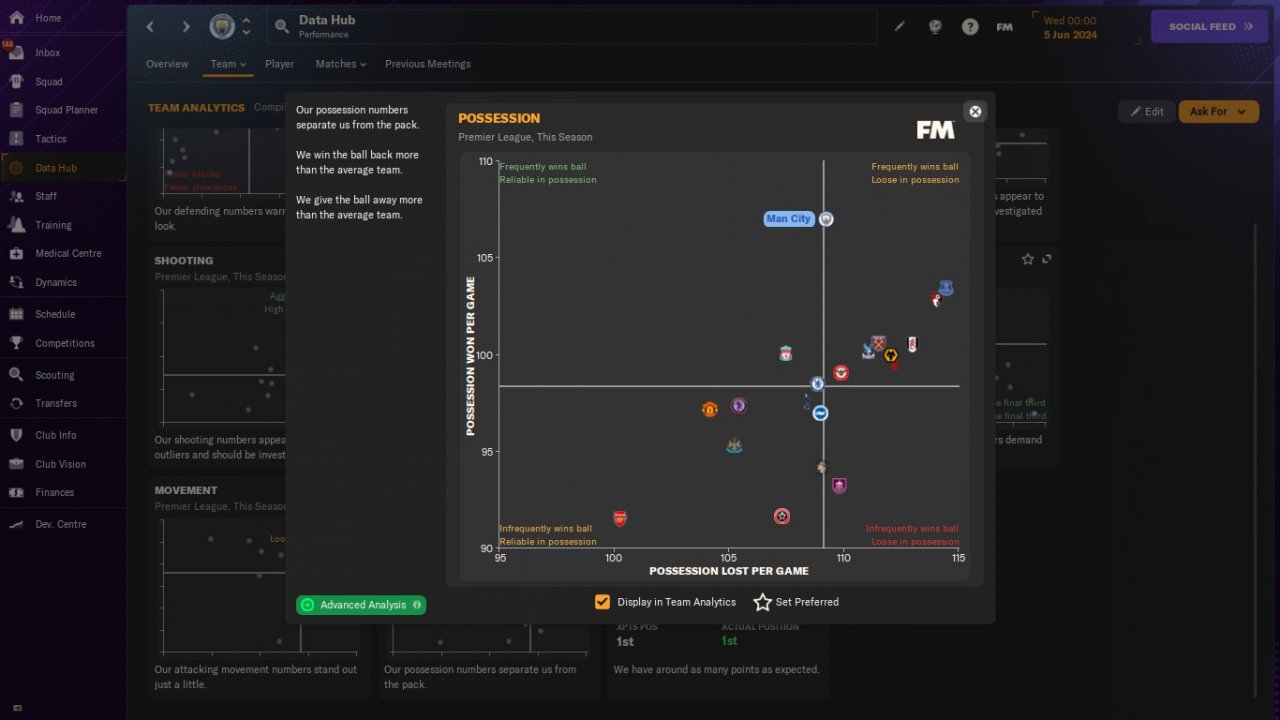
Task: Open Club Info from the sidebar
Action: click(x=56, y=435)
